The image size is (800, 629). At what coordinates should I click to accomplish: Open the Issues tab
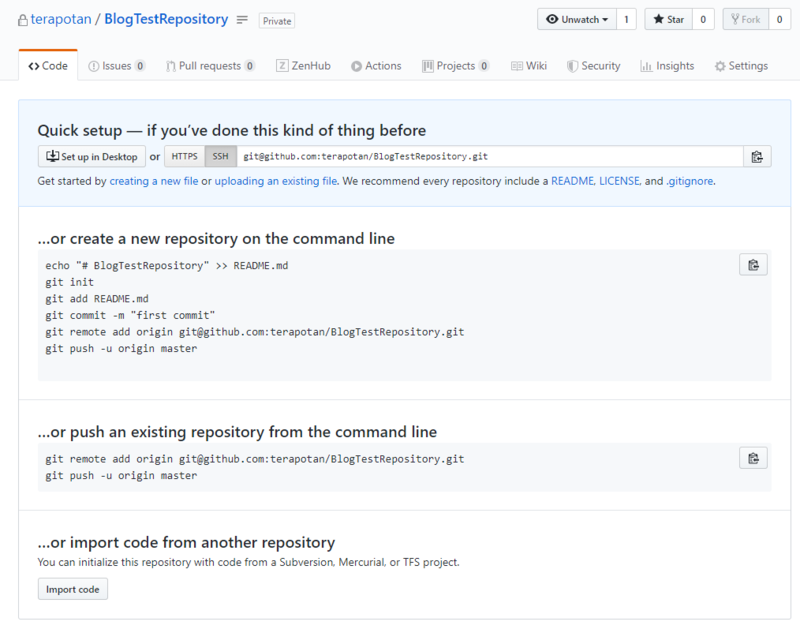pos(116,66)
